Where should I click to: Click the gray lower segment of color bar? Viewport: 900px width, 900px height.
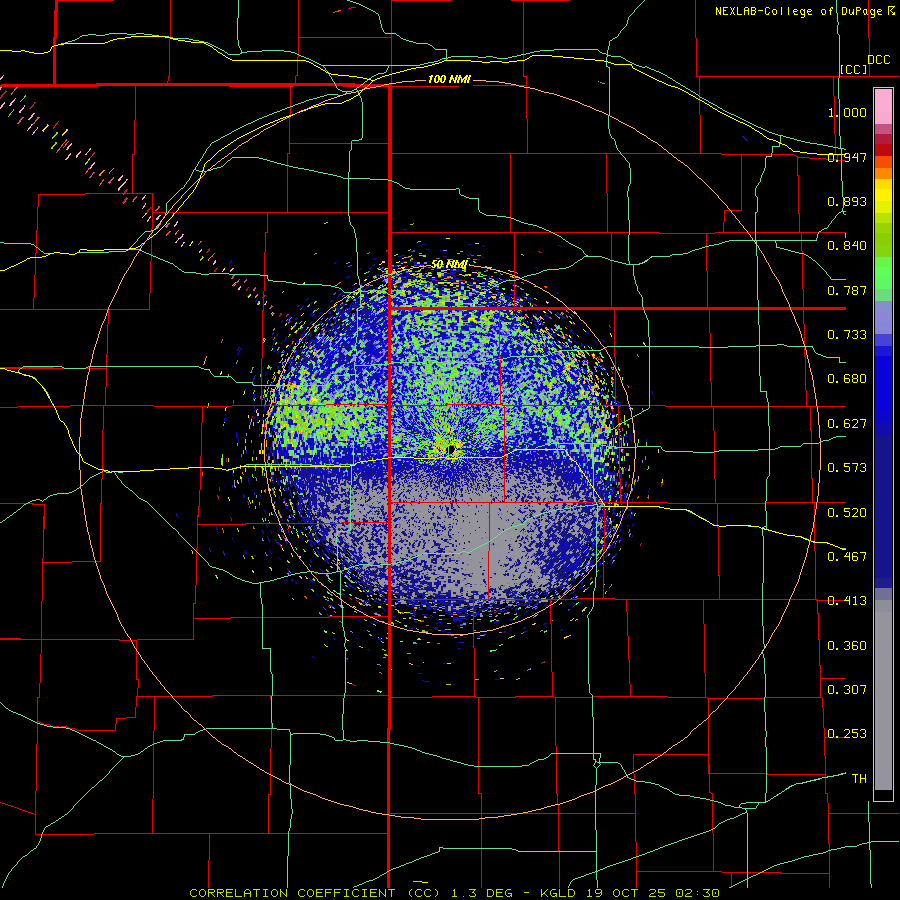pos(883,695)
